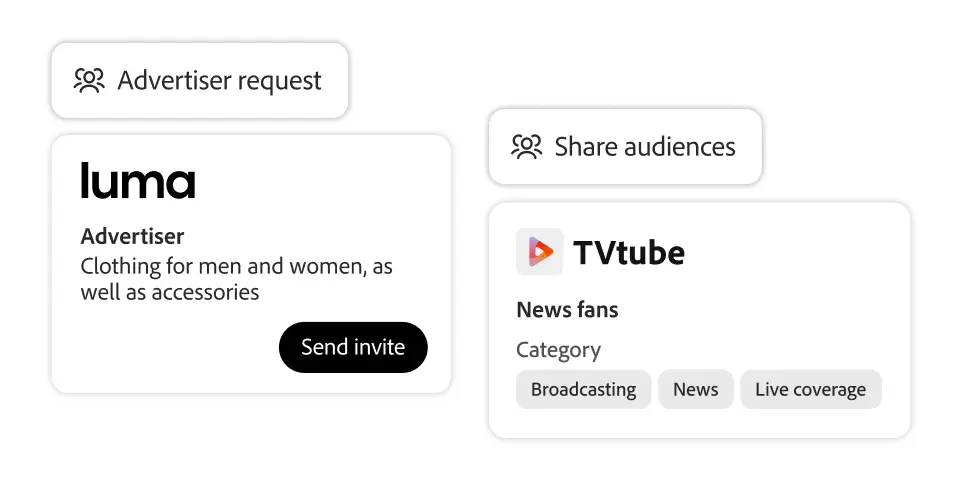Image resolution: width=962 pixels, height=481 pixels.
Task: Click blank area right of News fans
Action: tap(760, 310)
